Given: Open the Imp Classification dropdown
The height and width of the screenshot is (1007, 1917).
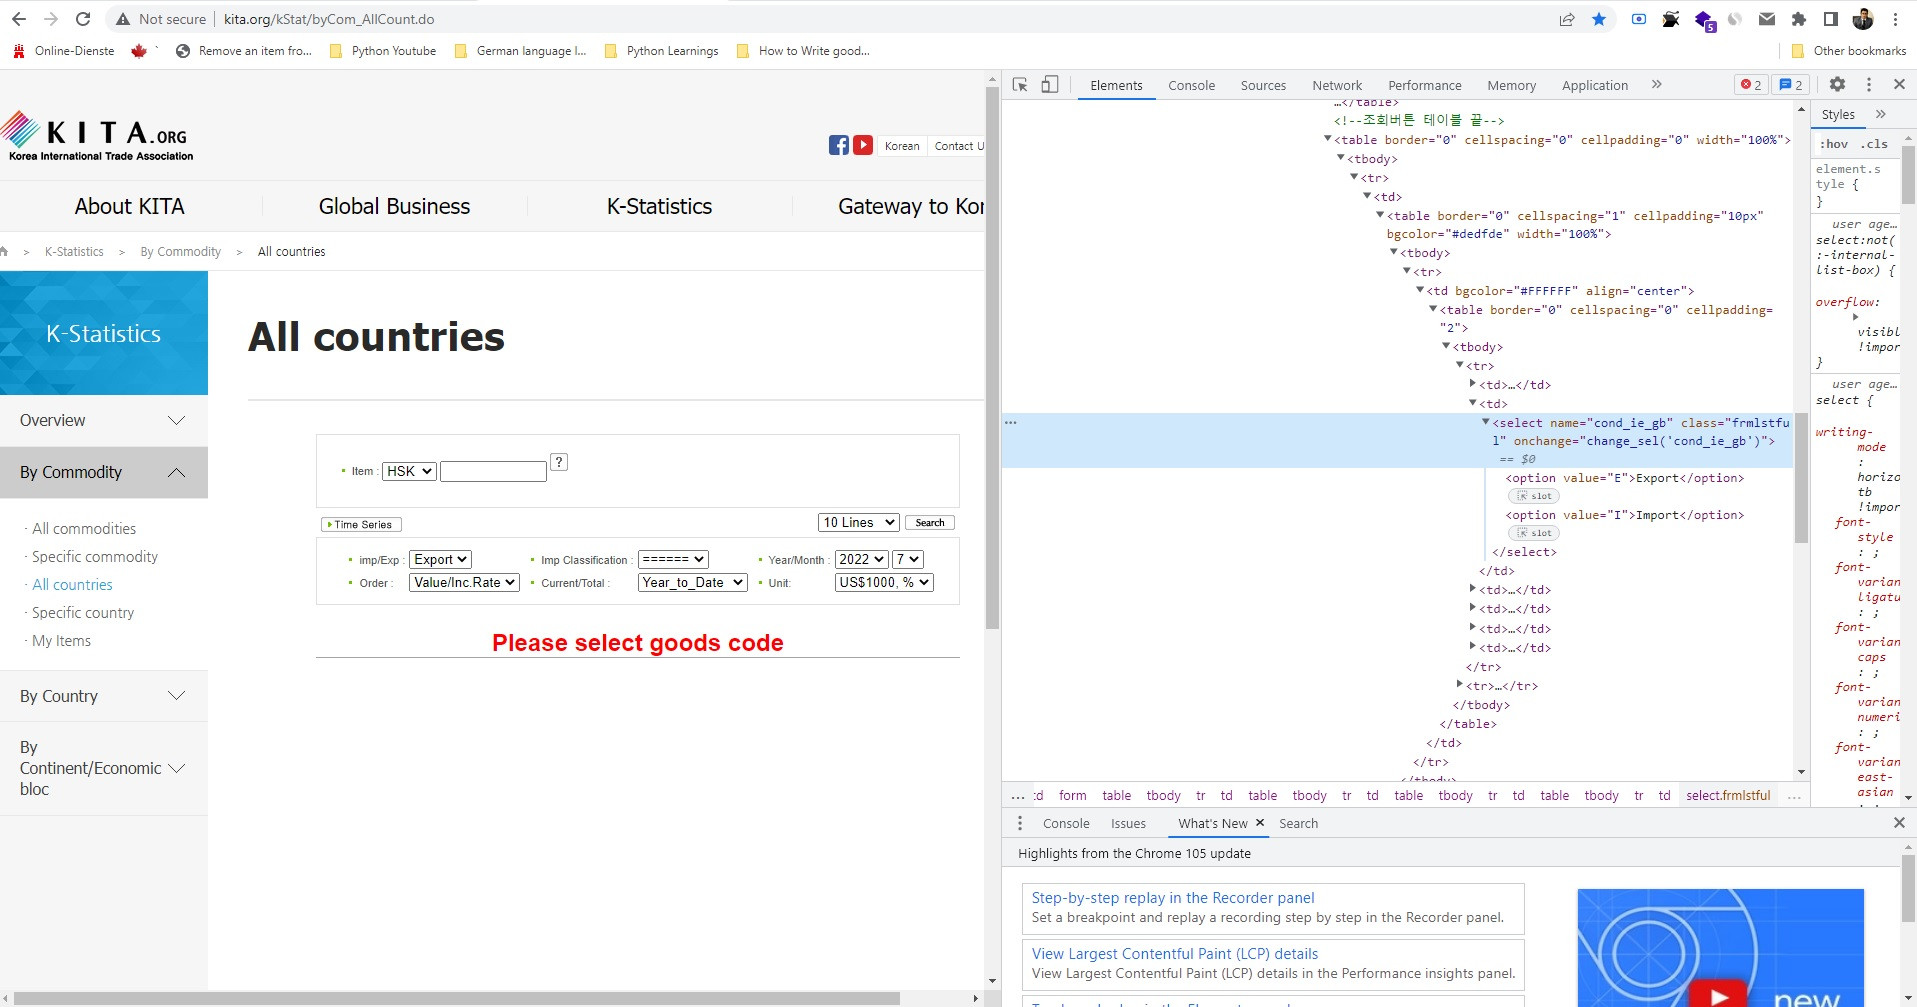Looking at the screenshot, I should (674, 559).
